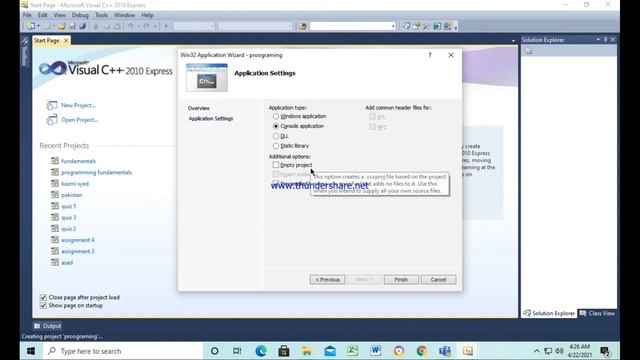Open Microsoft Edge from the taskbar

[261, 351]
